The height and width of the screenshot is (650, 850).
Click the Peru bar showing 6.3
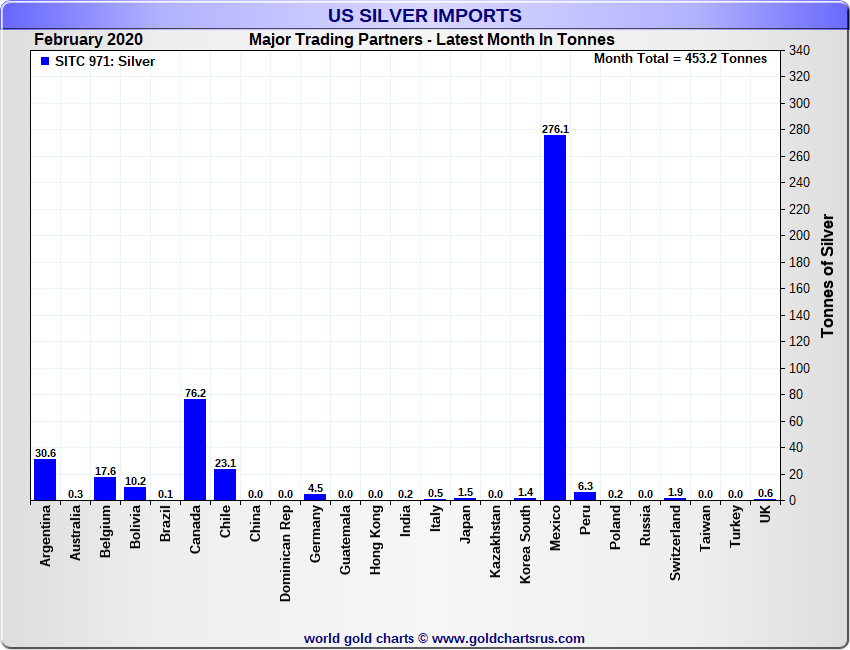point(585,496)
